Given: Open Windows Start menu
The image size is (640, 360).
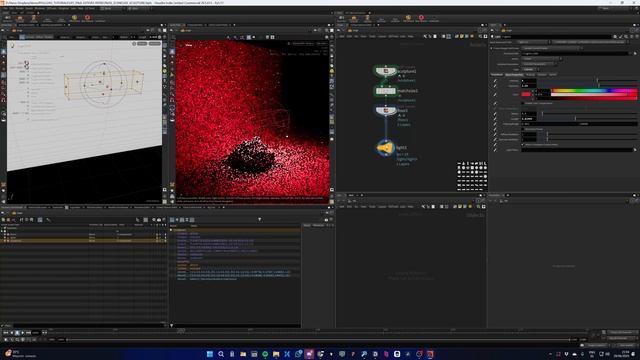Looking at the screenshot, I should coord(210,354).
